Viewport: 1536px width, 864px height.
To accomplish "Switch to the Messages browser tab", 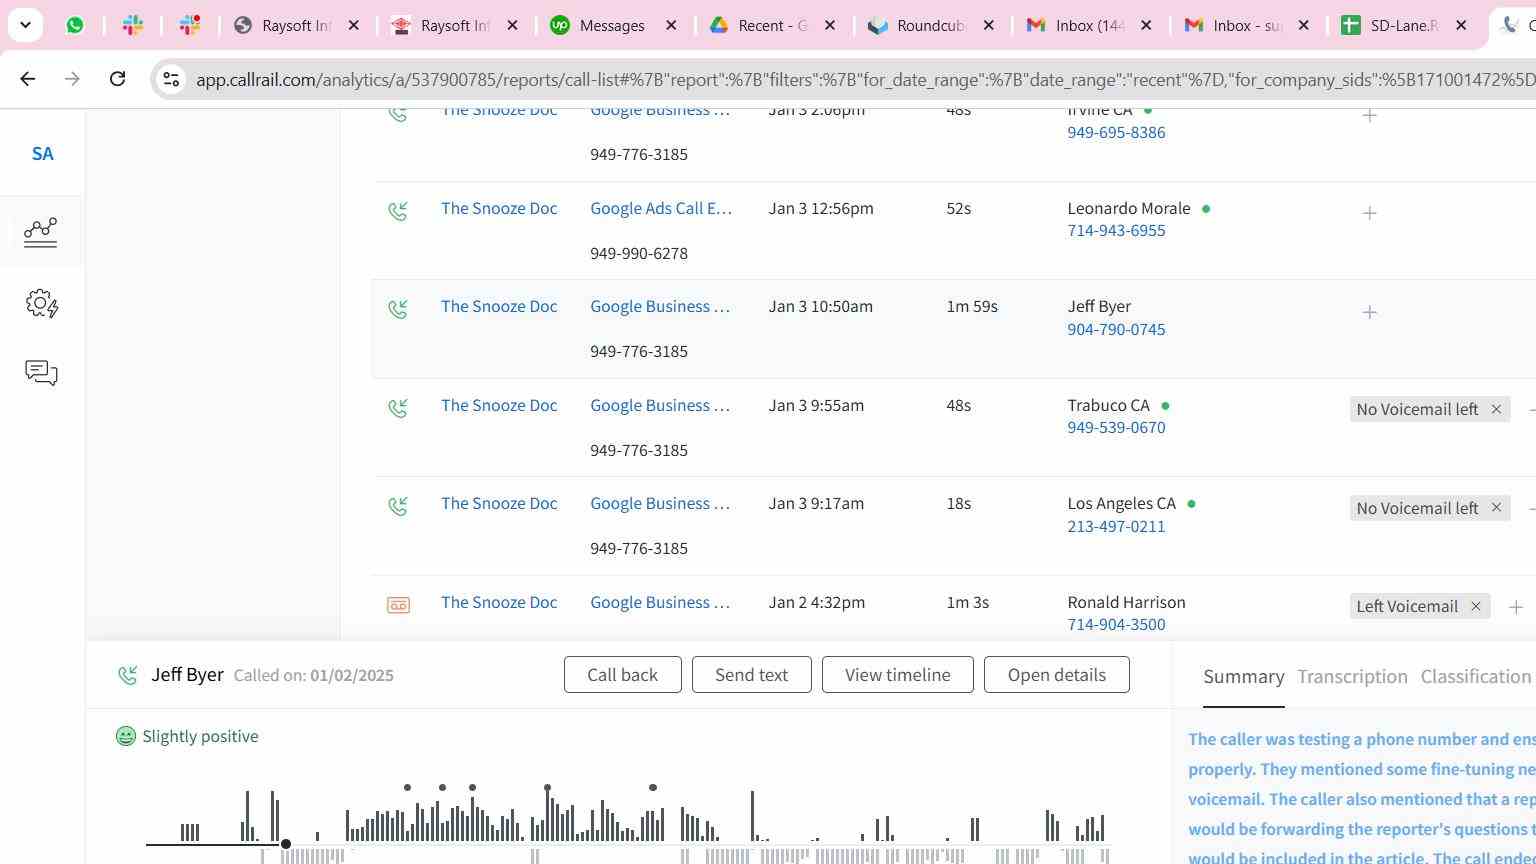I will coord(613,25).
